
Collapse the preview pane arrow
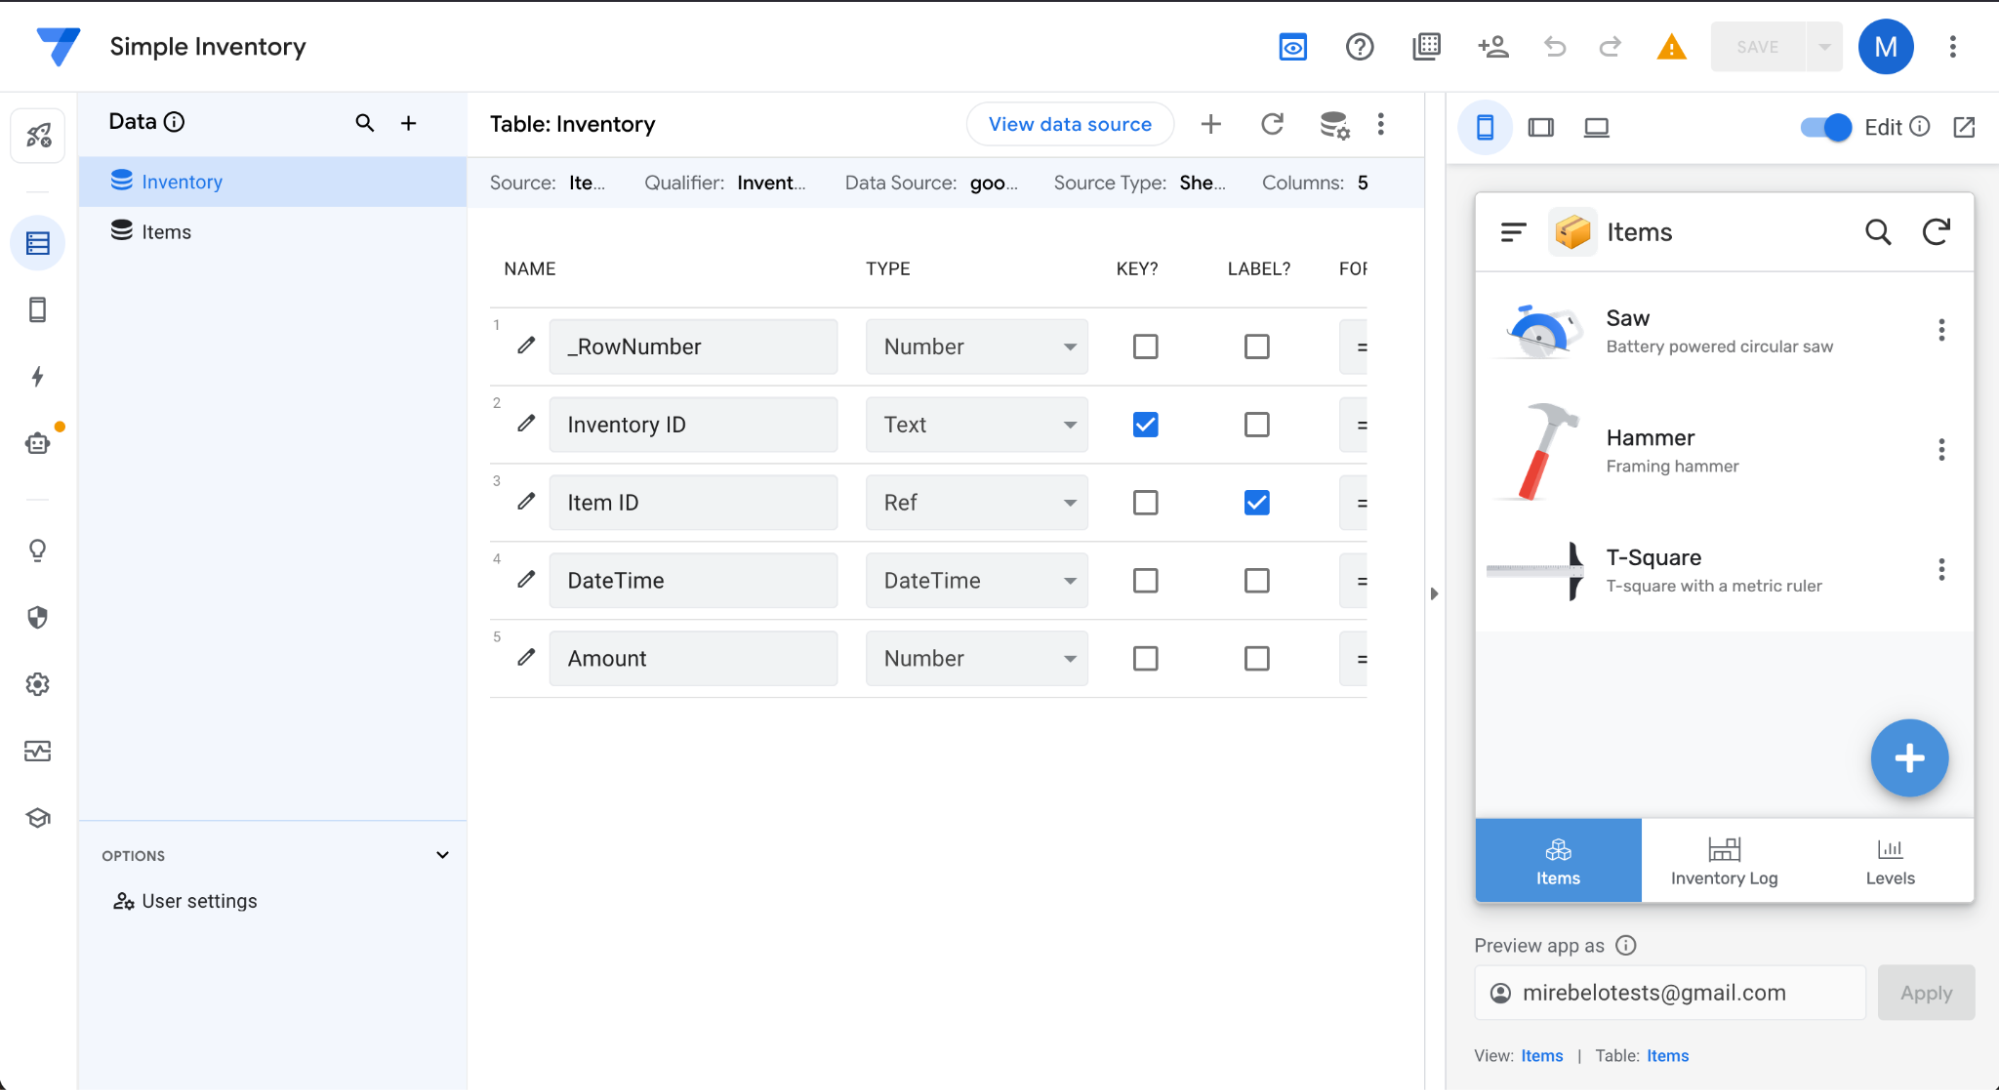pyautogui.click(x=1434, y=593)
